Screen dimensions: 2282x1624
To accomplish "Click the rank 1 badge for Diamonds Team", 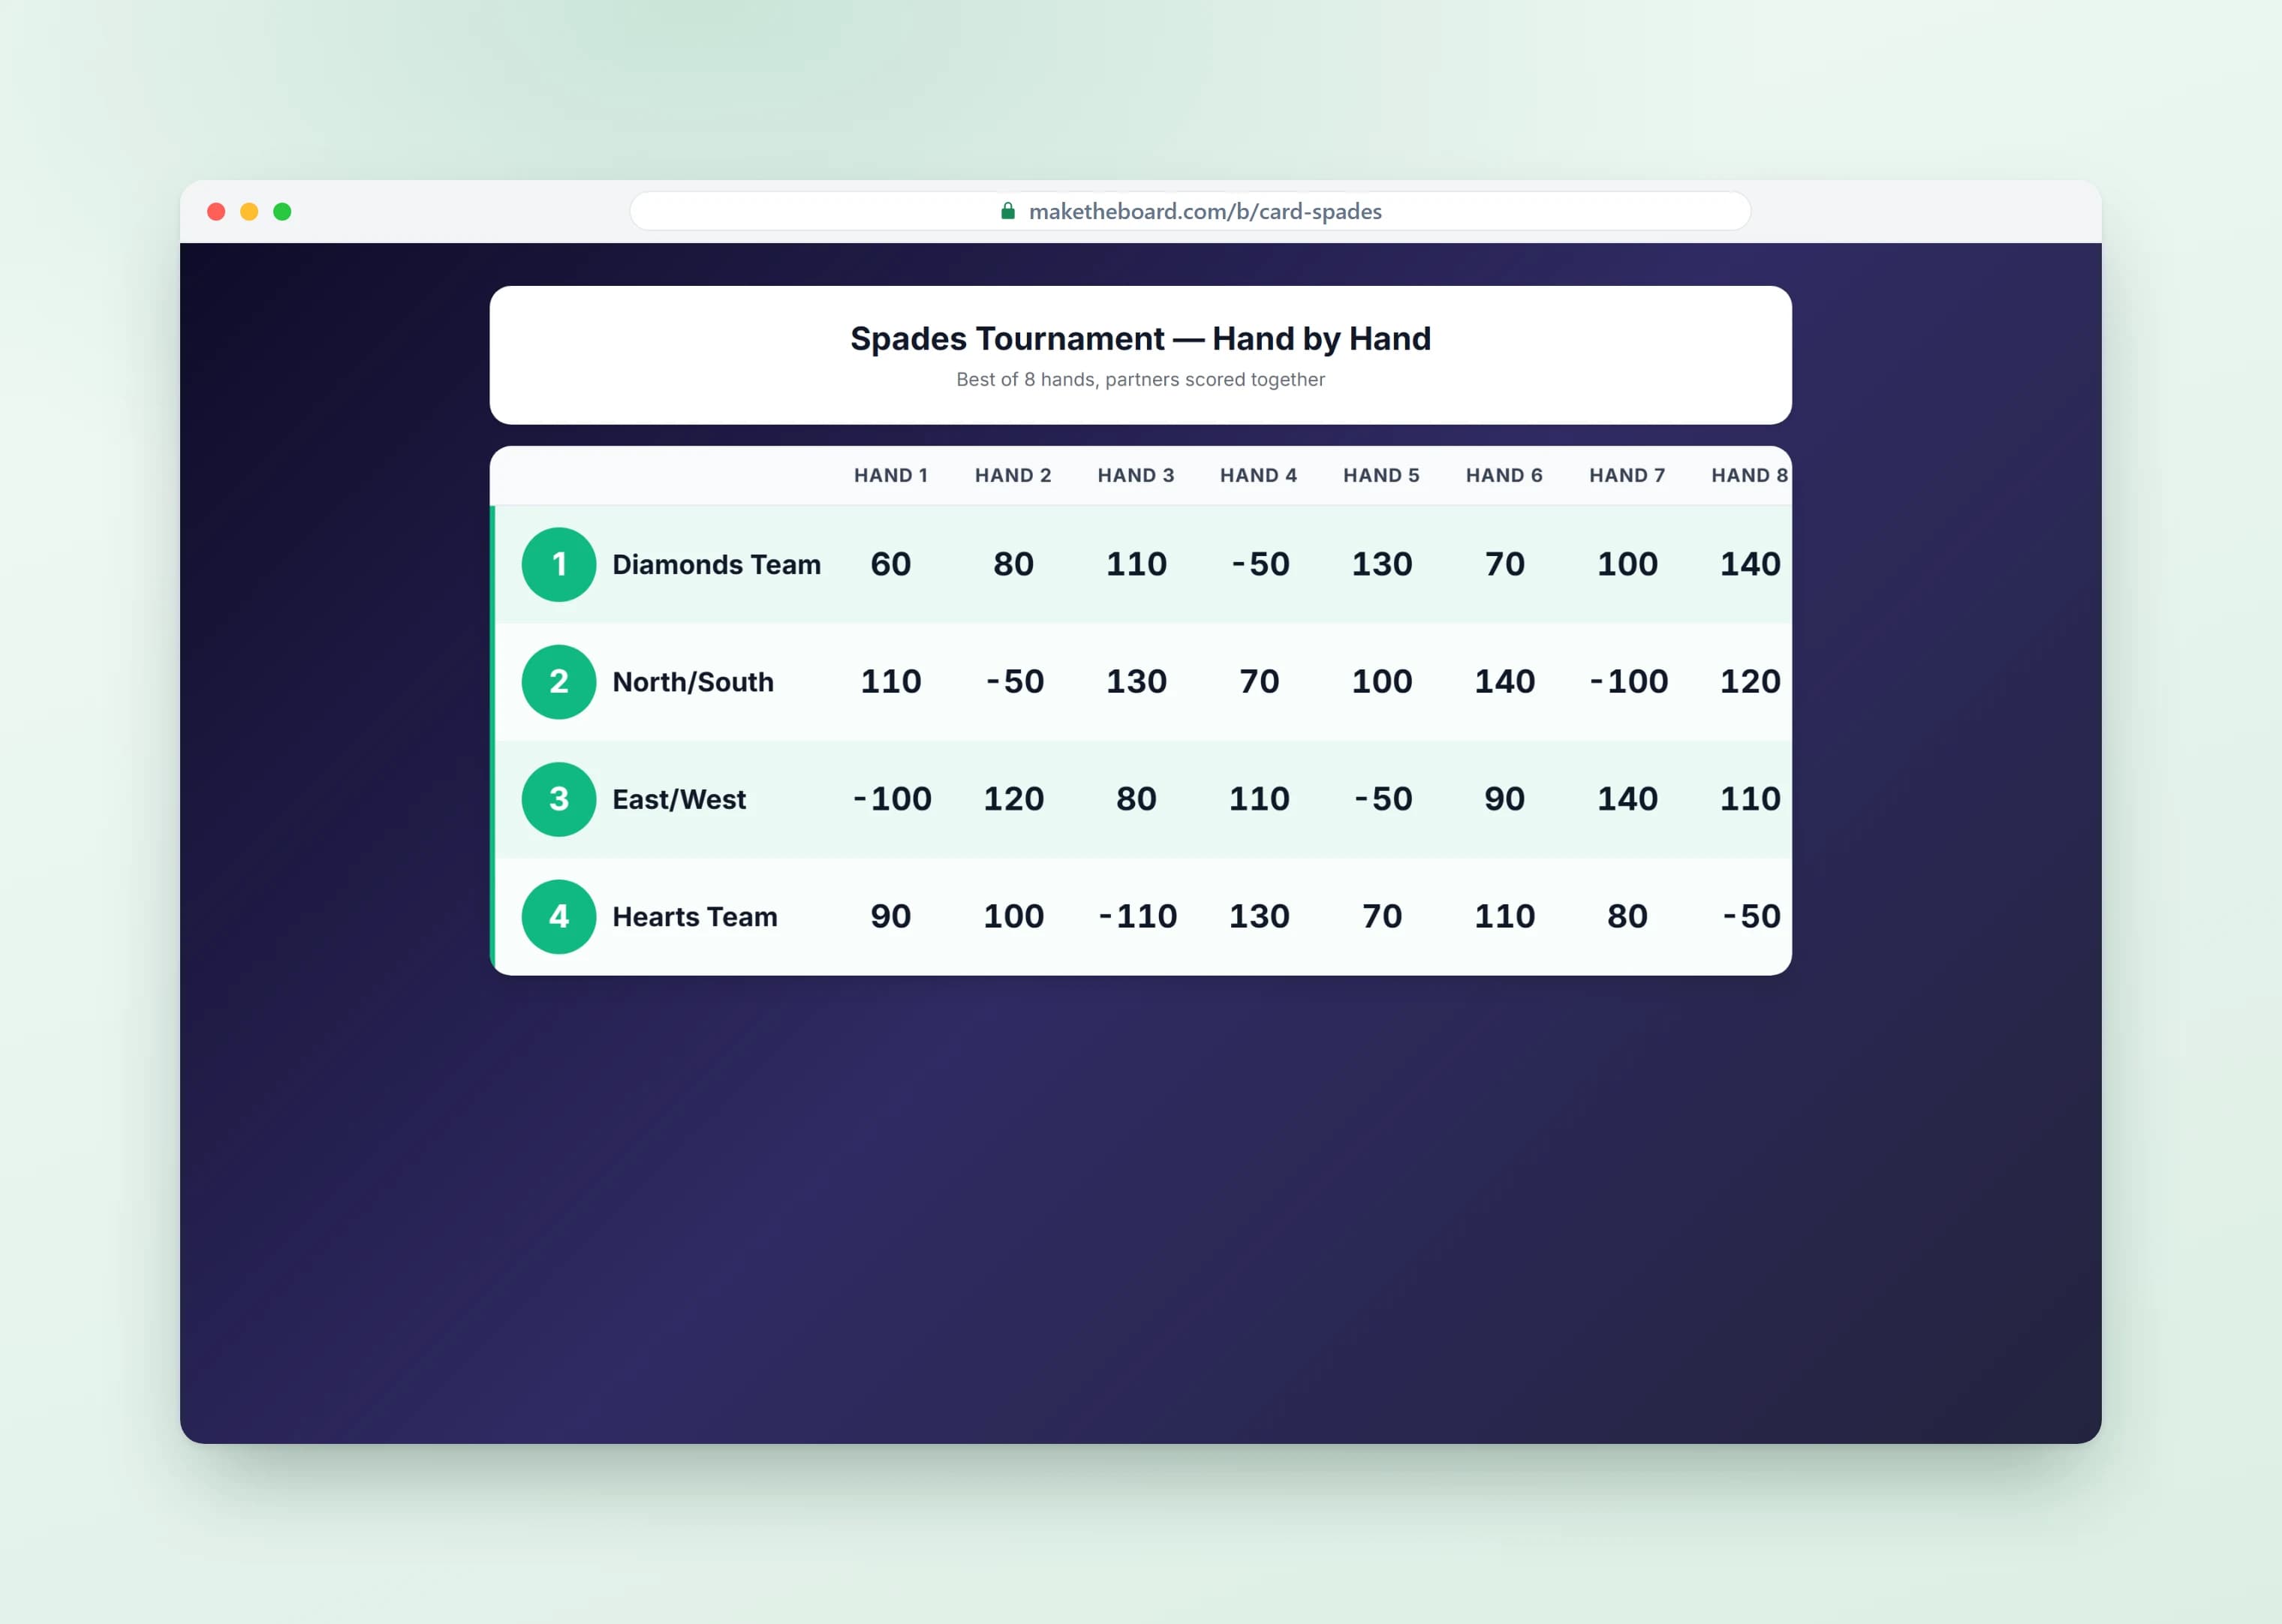I will [x=559, y=564].
